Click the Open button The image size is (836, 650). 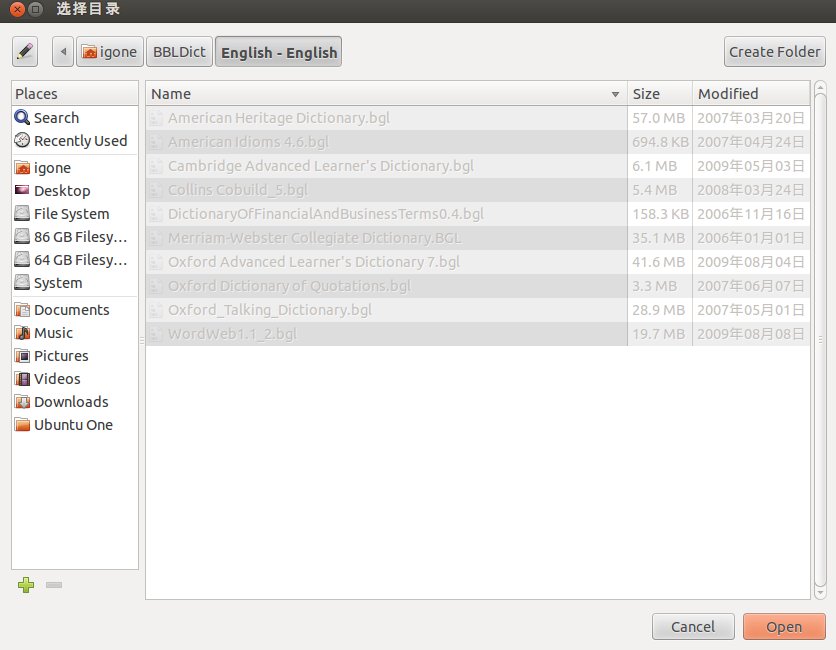pos(784,627)
